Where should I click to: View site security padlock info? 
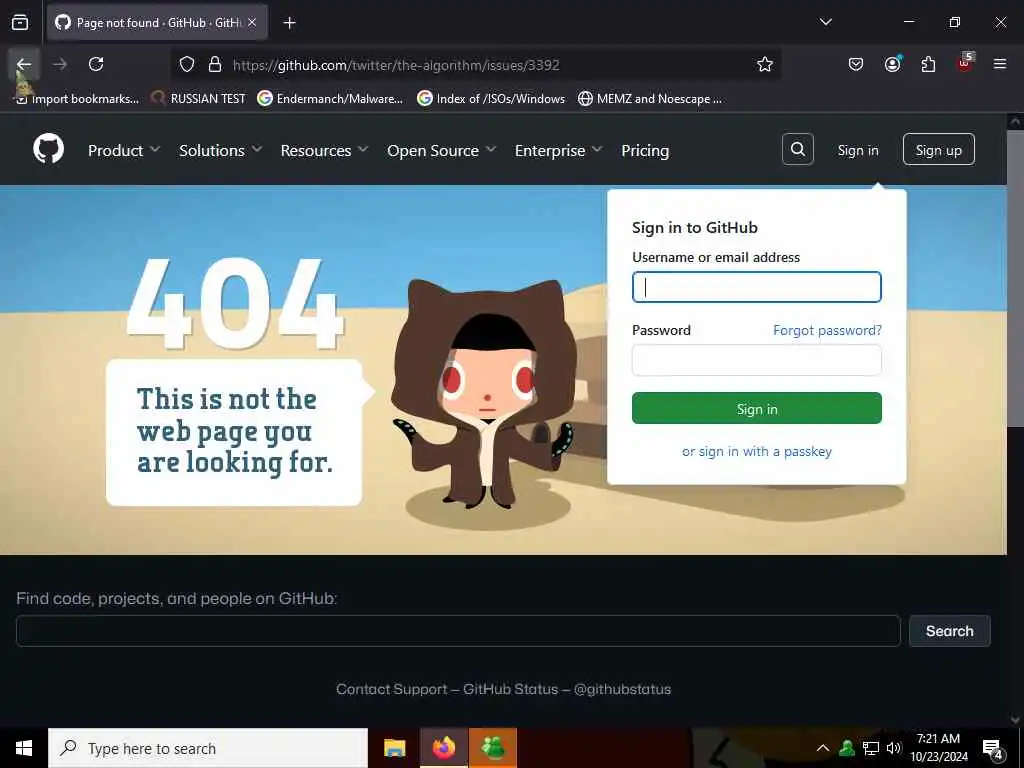coord(215,65)
